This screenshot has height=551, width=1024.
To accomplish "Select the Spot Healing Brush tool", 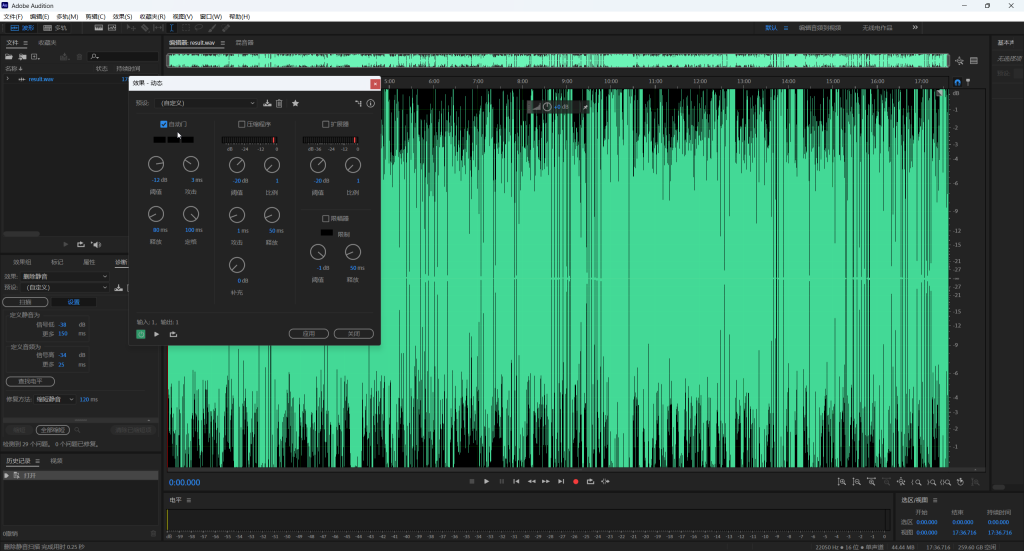I will click(x=226, y=28).
